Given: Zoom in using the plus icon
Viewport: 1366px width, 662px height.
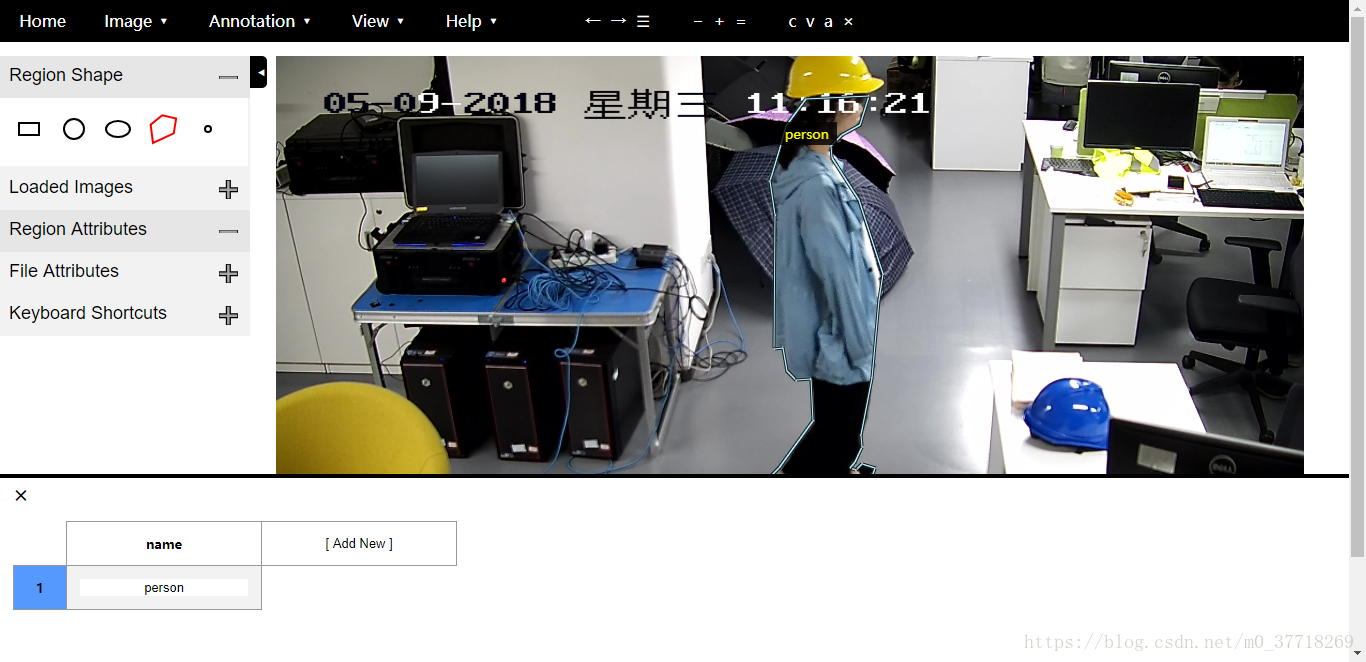Looking at the screenshot, I should (x=719, y=21).
